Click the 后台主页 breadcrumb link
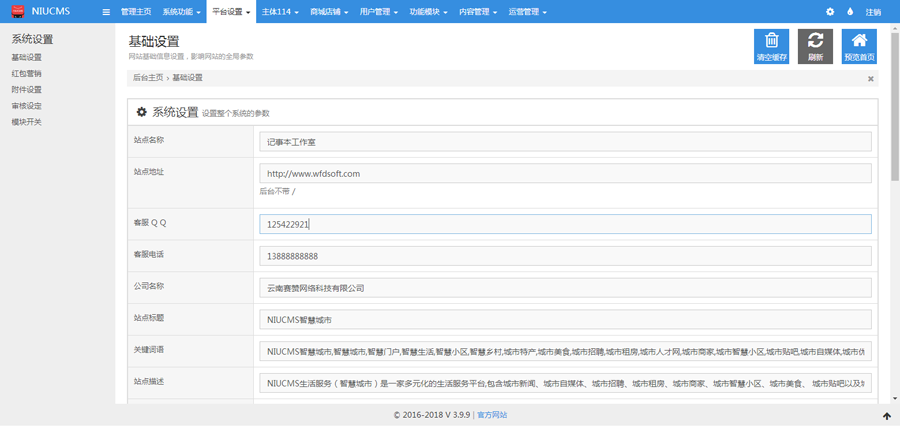 coord(148,77)
